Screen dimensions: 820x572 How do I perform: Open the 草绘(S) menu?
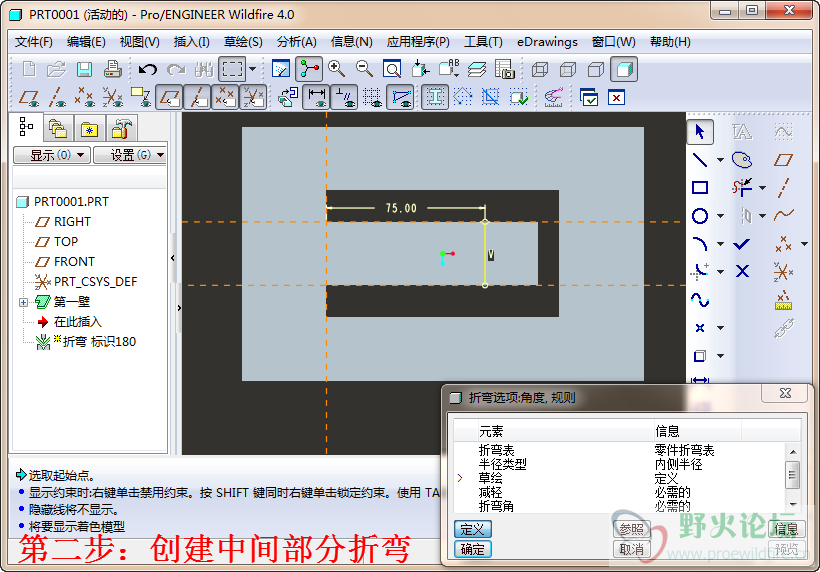coord(243,42)
